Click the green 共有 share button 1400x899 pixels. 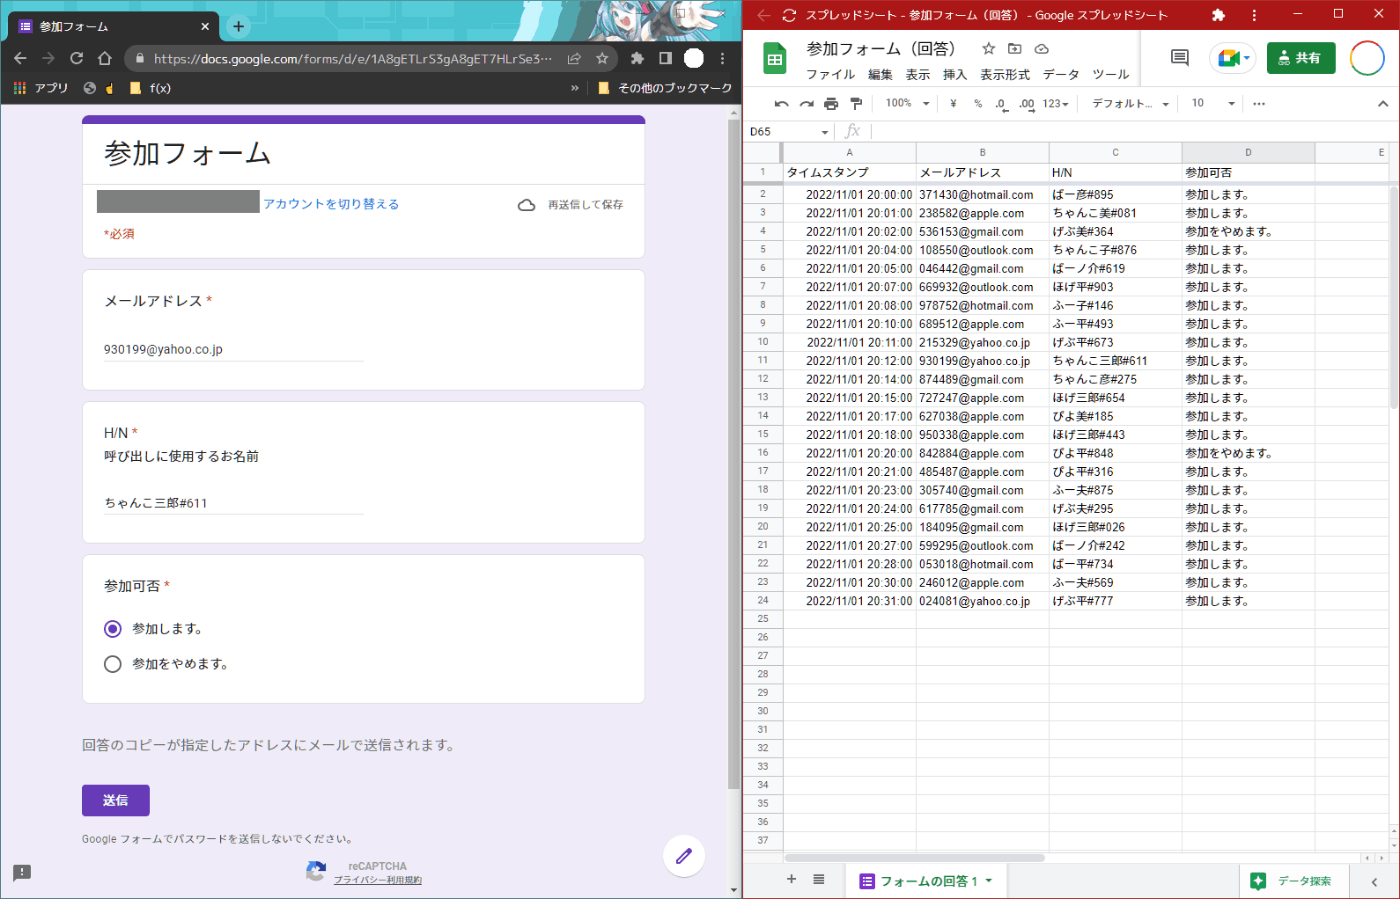coord(1300,58)
